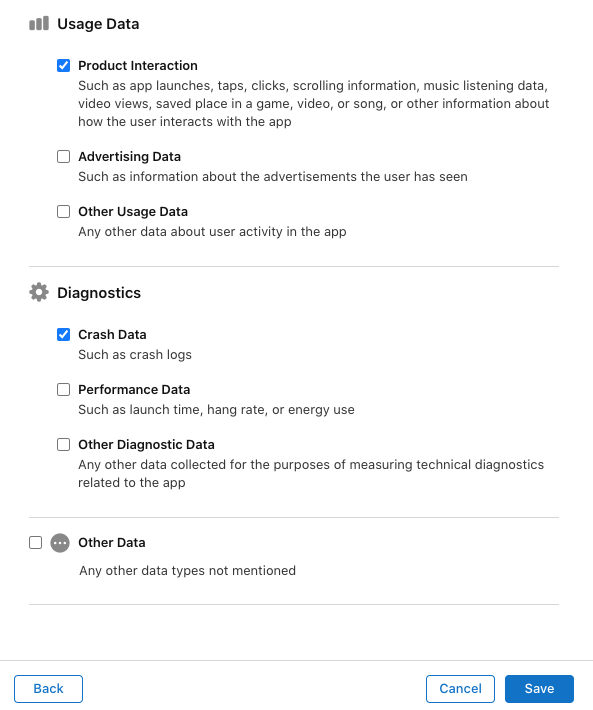The width and height of the screenshot is (593, 710).
Task: Click the Advertising Data label text
Action: pos(129,157)
